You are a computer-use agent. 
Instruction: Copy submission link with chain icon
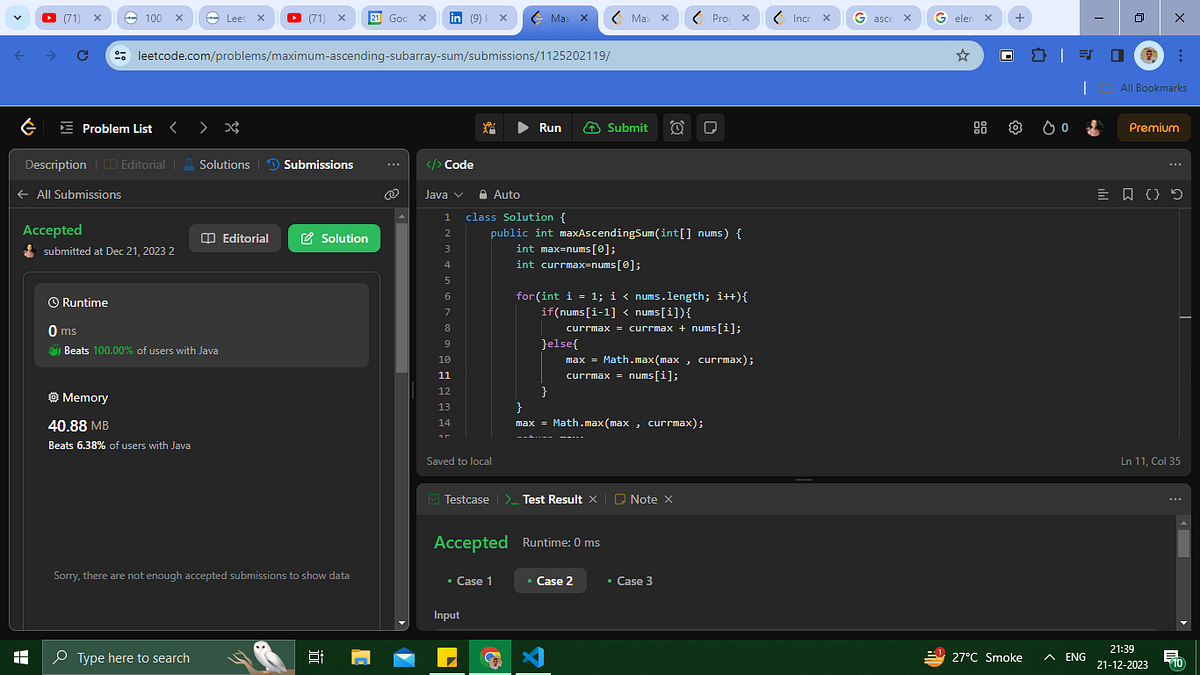click(x=391, y=194)
